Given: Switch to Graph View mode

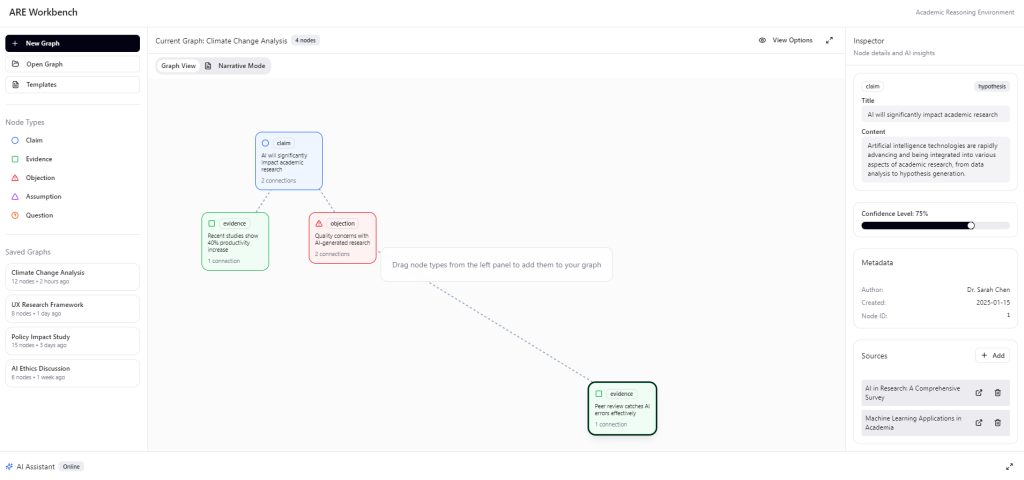Looking at the screenshot, I should coord(178,65).
